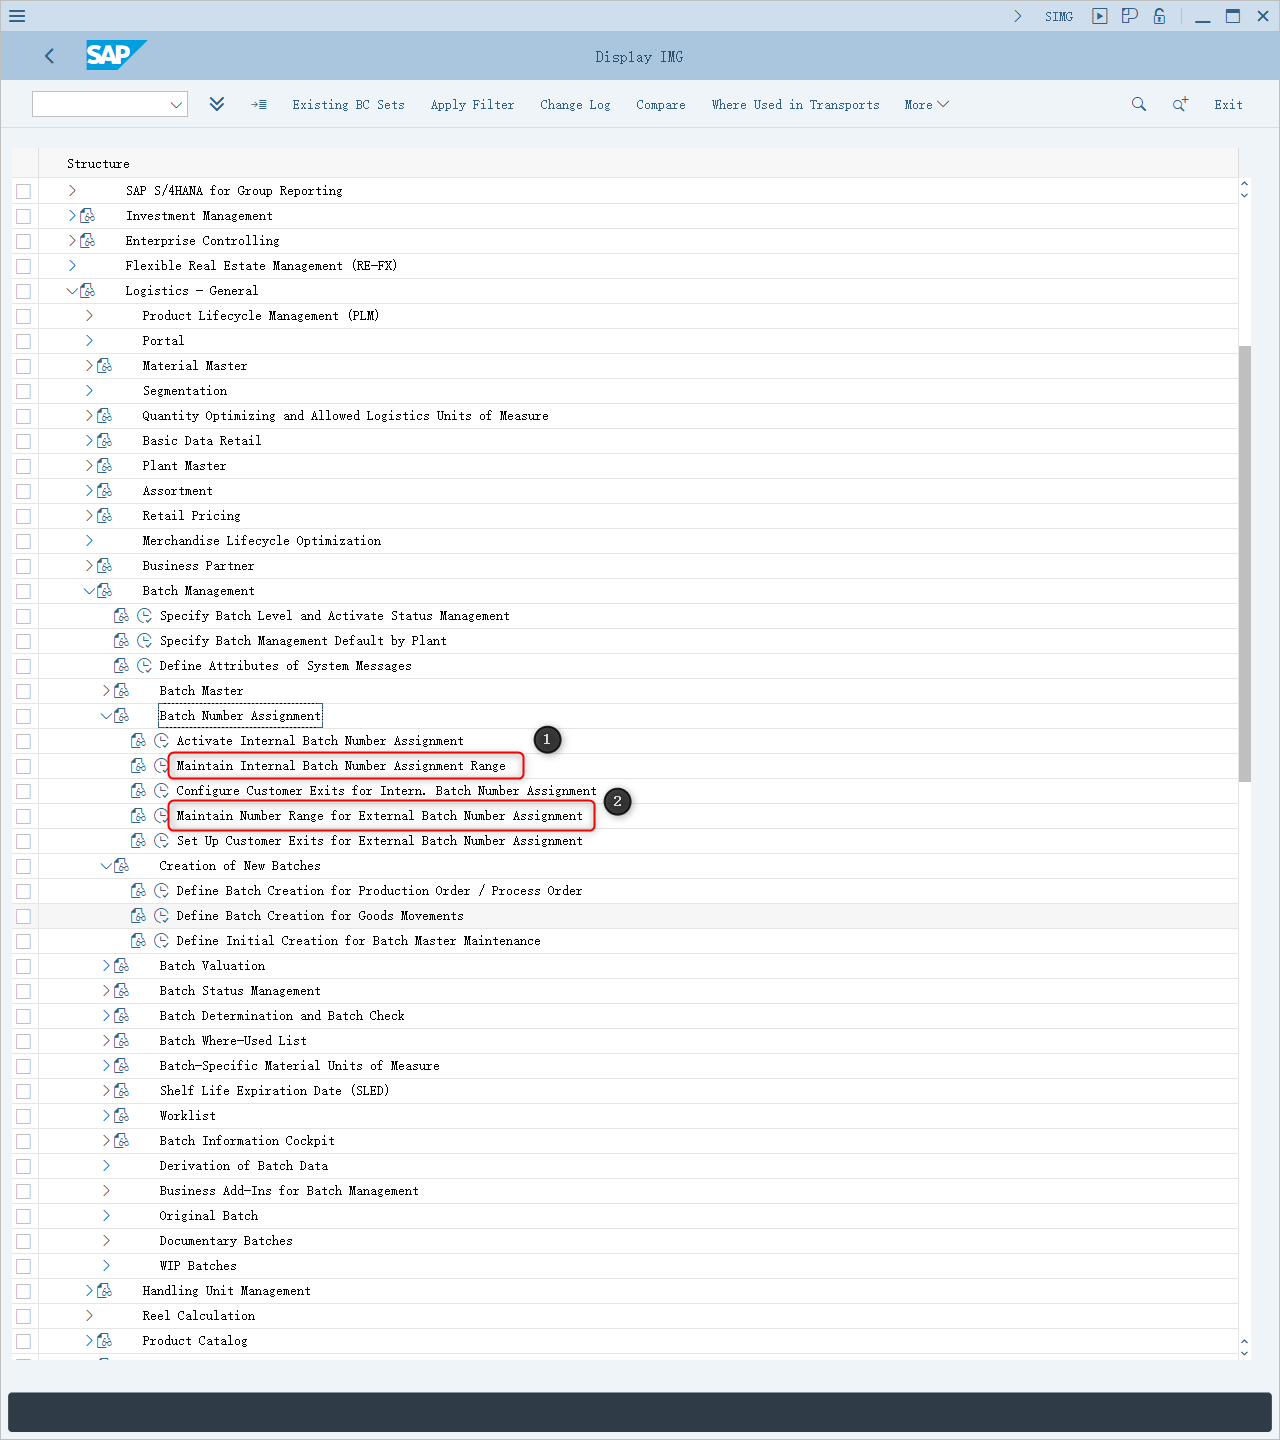Viewport: 1280px width, 1440px height.
Task: Expand the Handling Unit Management node
Action: click(89, 1291)
